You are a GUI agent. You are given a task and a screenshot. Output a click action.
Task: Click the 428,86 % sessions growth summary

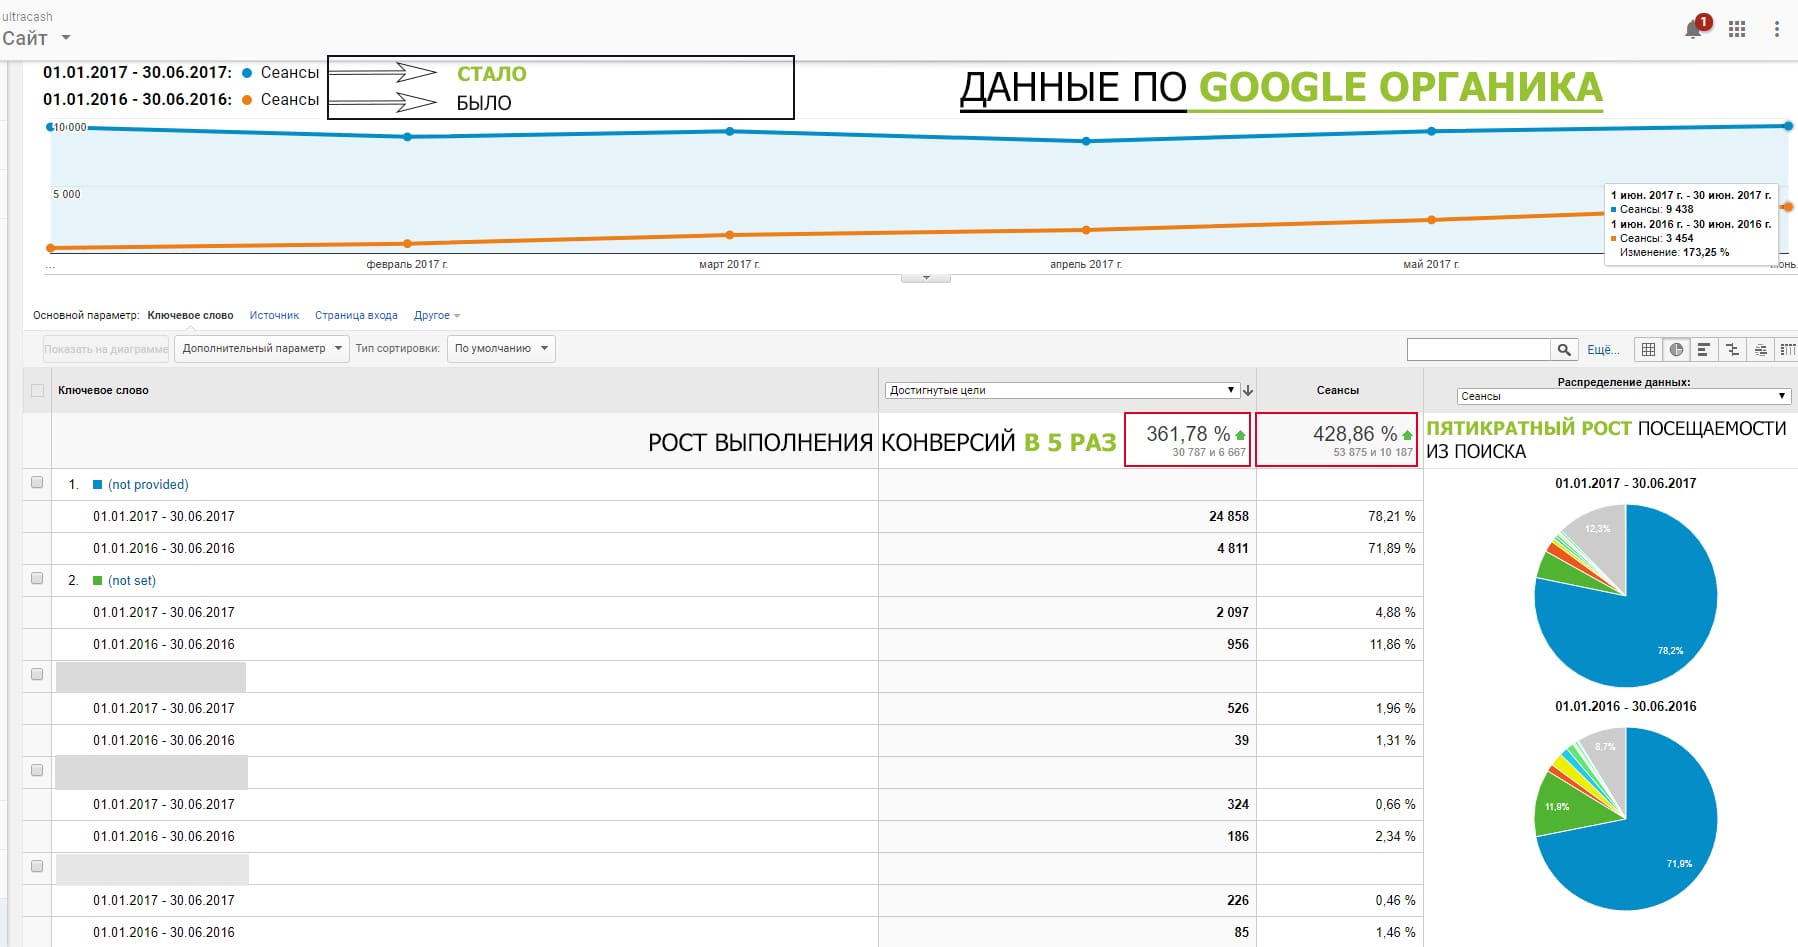point(1337,440)
